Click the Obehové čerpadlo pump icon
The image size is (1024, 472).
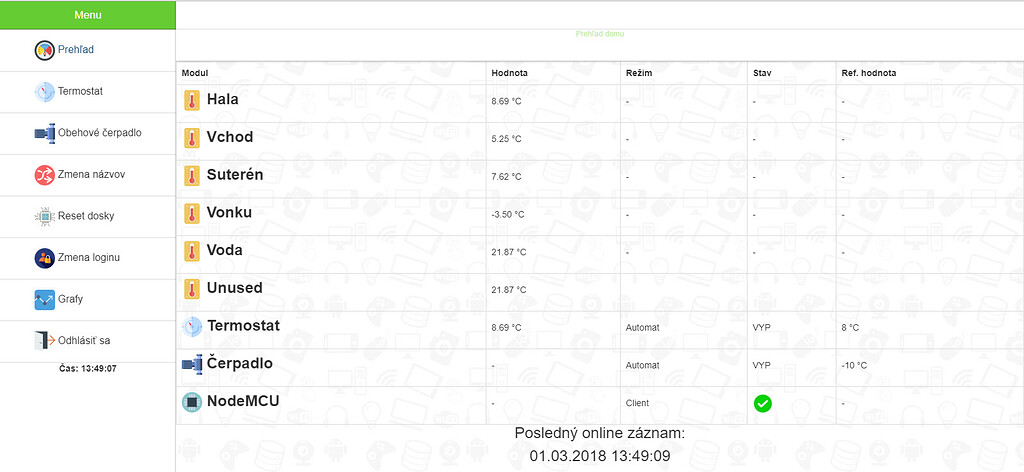44,133
